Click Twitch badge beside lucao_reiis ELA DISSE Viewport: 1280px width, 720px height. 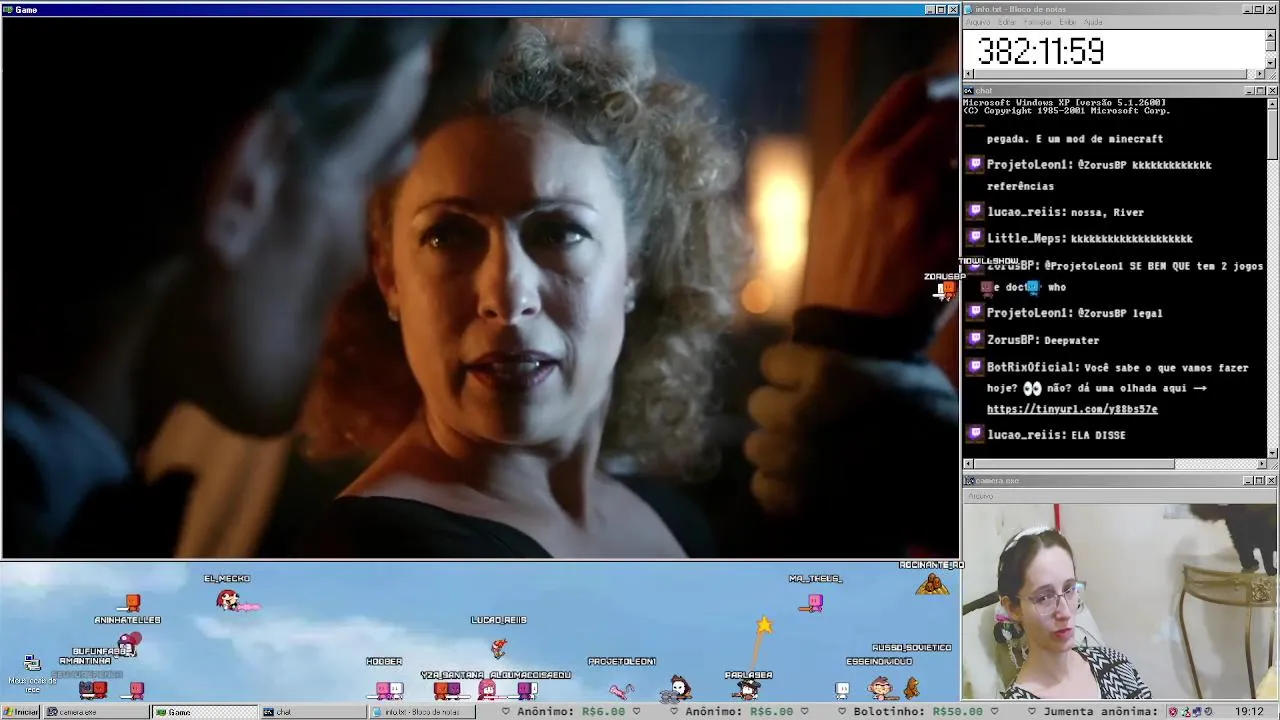coord(975,434)
